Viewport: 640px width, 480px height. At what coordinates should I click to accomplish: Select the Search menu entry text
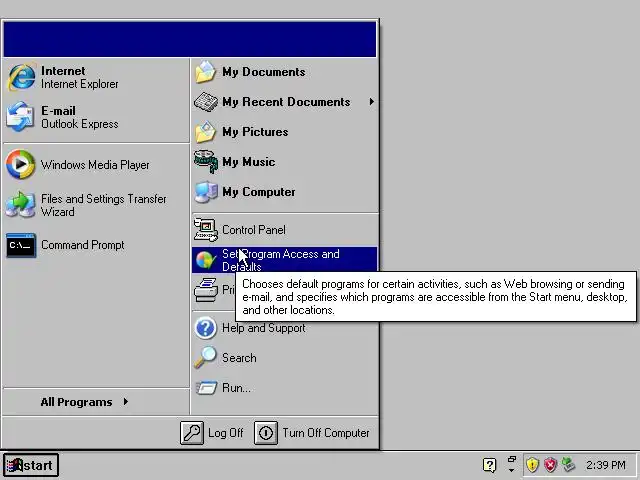click(239, 358)
